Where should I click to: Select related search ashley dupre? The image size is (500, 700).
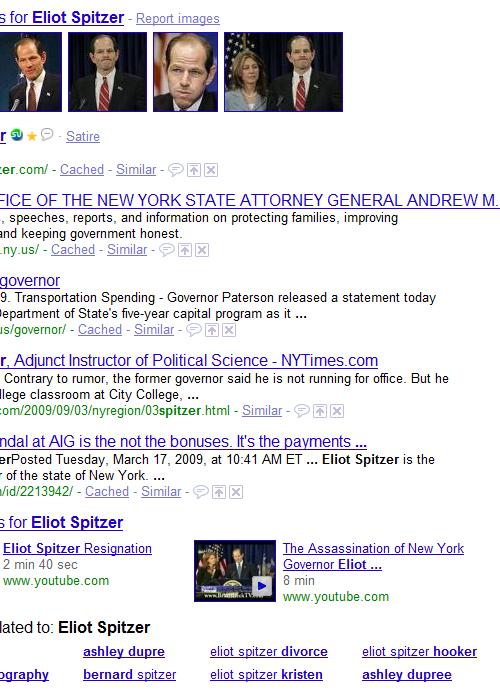point(124,651)
